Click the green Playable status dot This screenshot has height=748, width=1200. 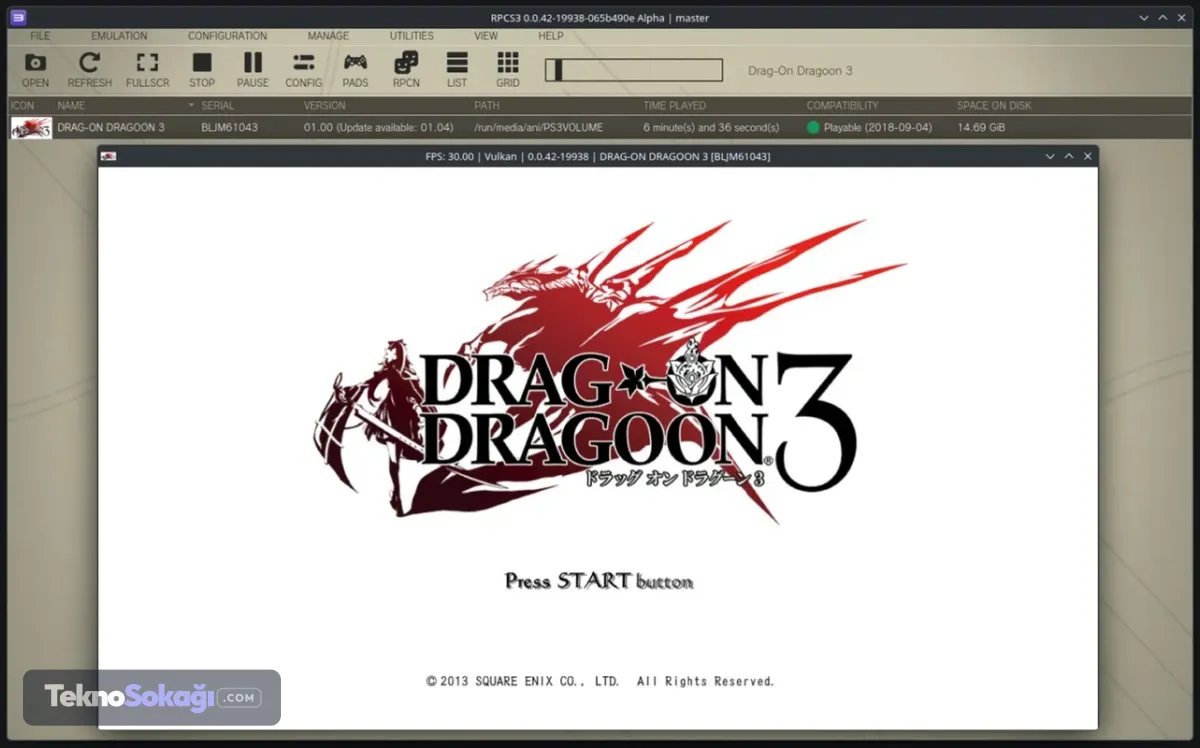pos(813,128)
